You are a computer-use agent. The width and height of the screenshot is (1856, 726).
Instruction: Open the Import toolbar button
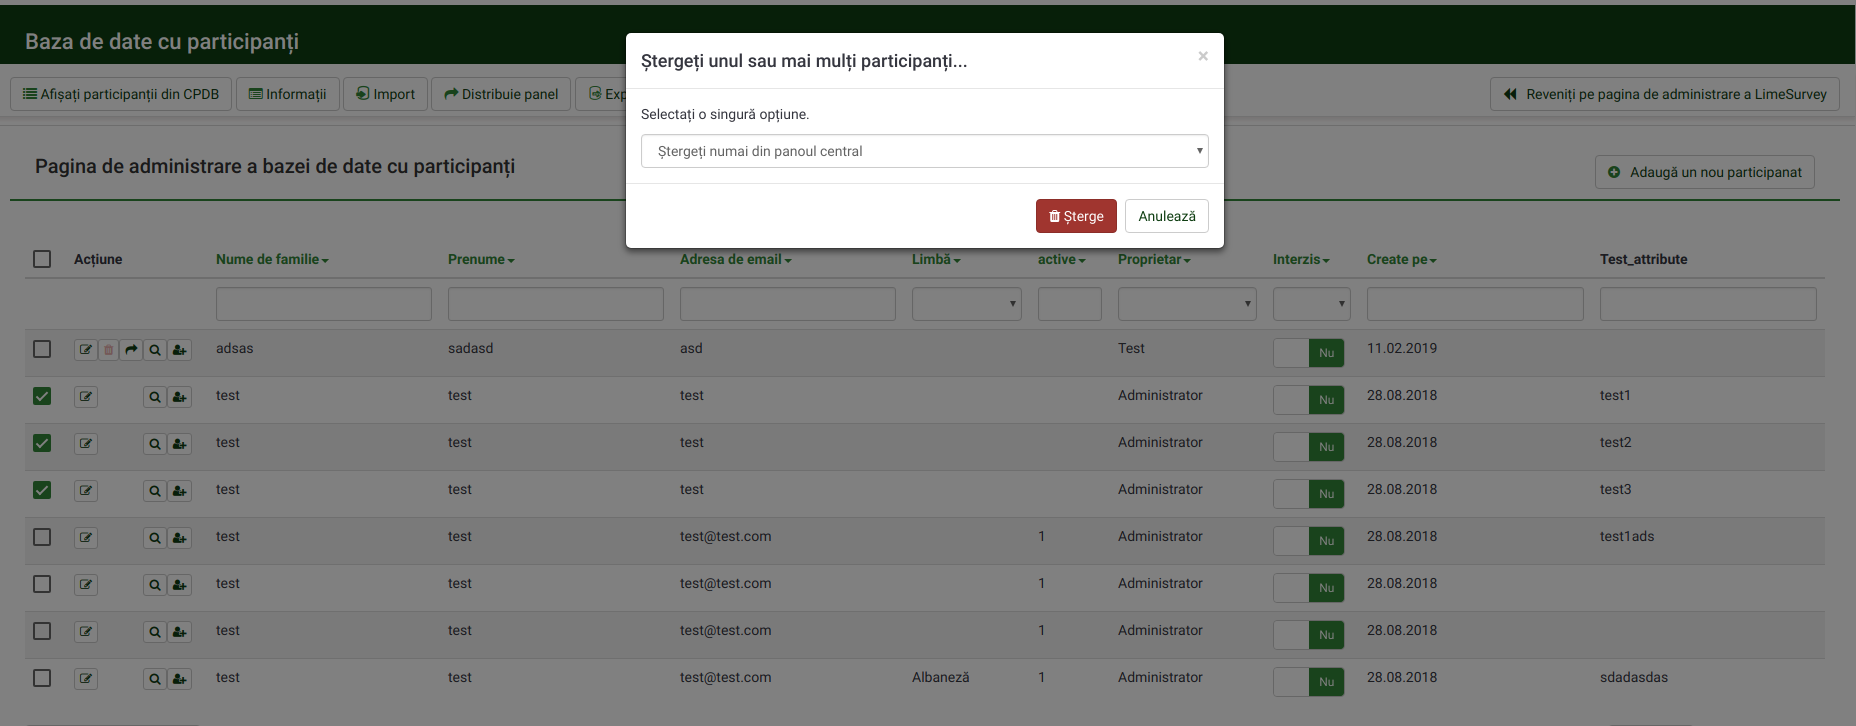point(386,94)
